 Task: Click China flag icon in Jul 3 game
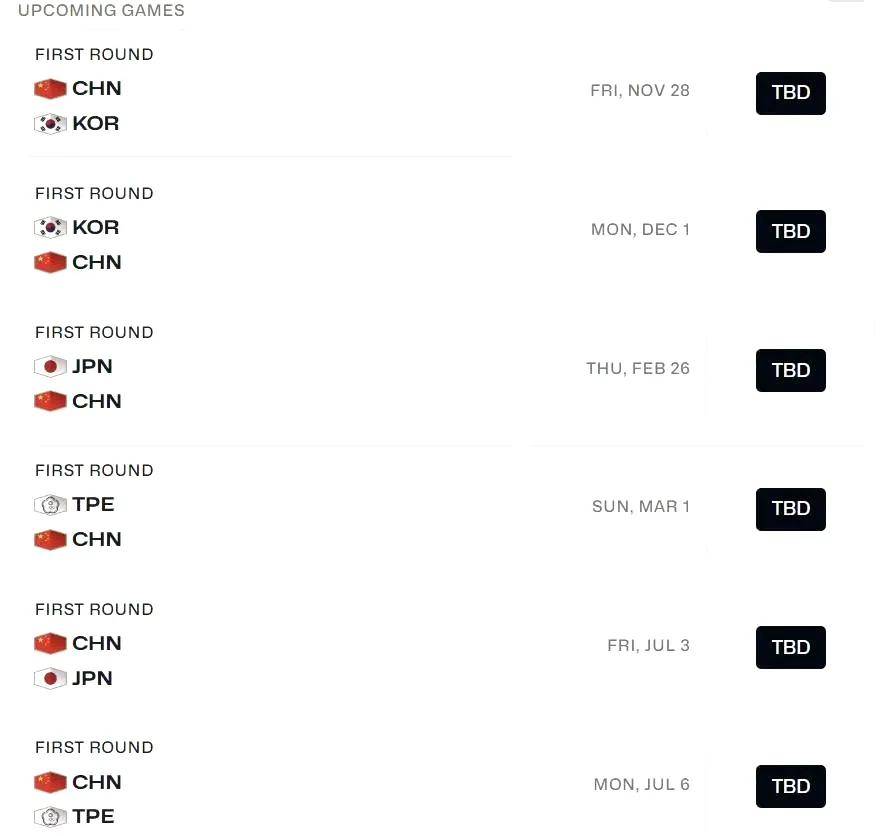pyautogui.click(x=50, y=644)
